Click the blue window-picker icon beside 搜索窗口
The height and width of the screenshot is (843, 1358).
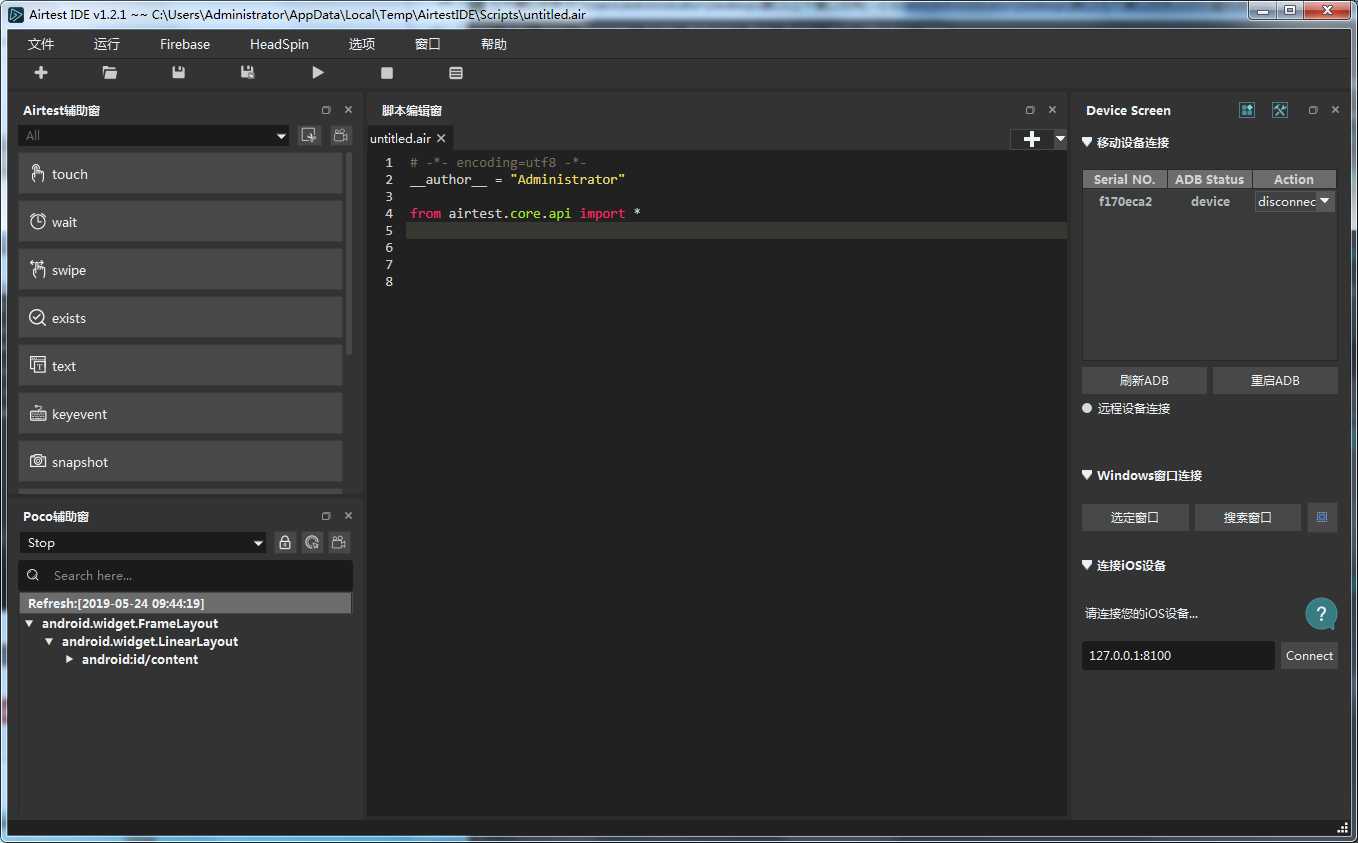point(1322,517)
